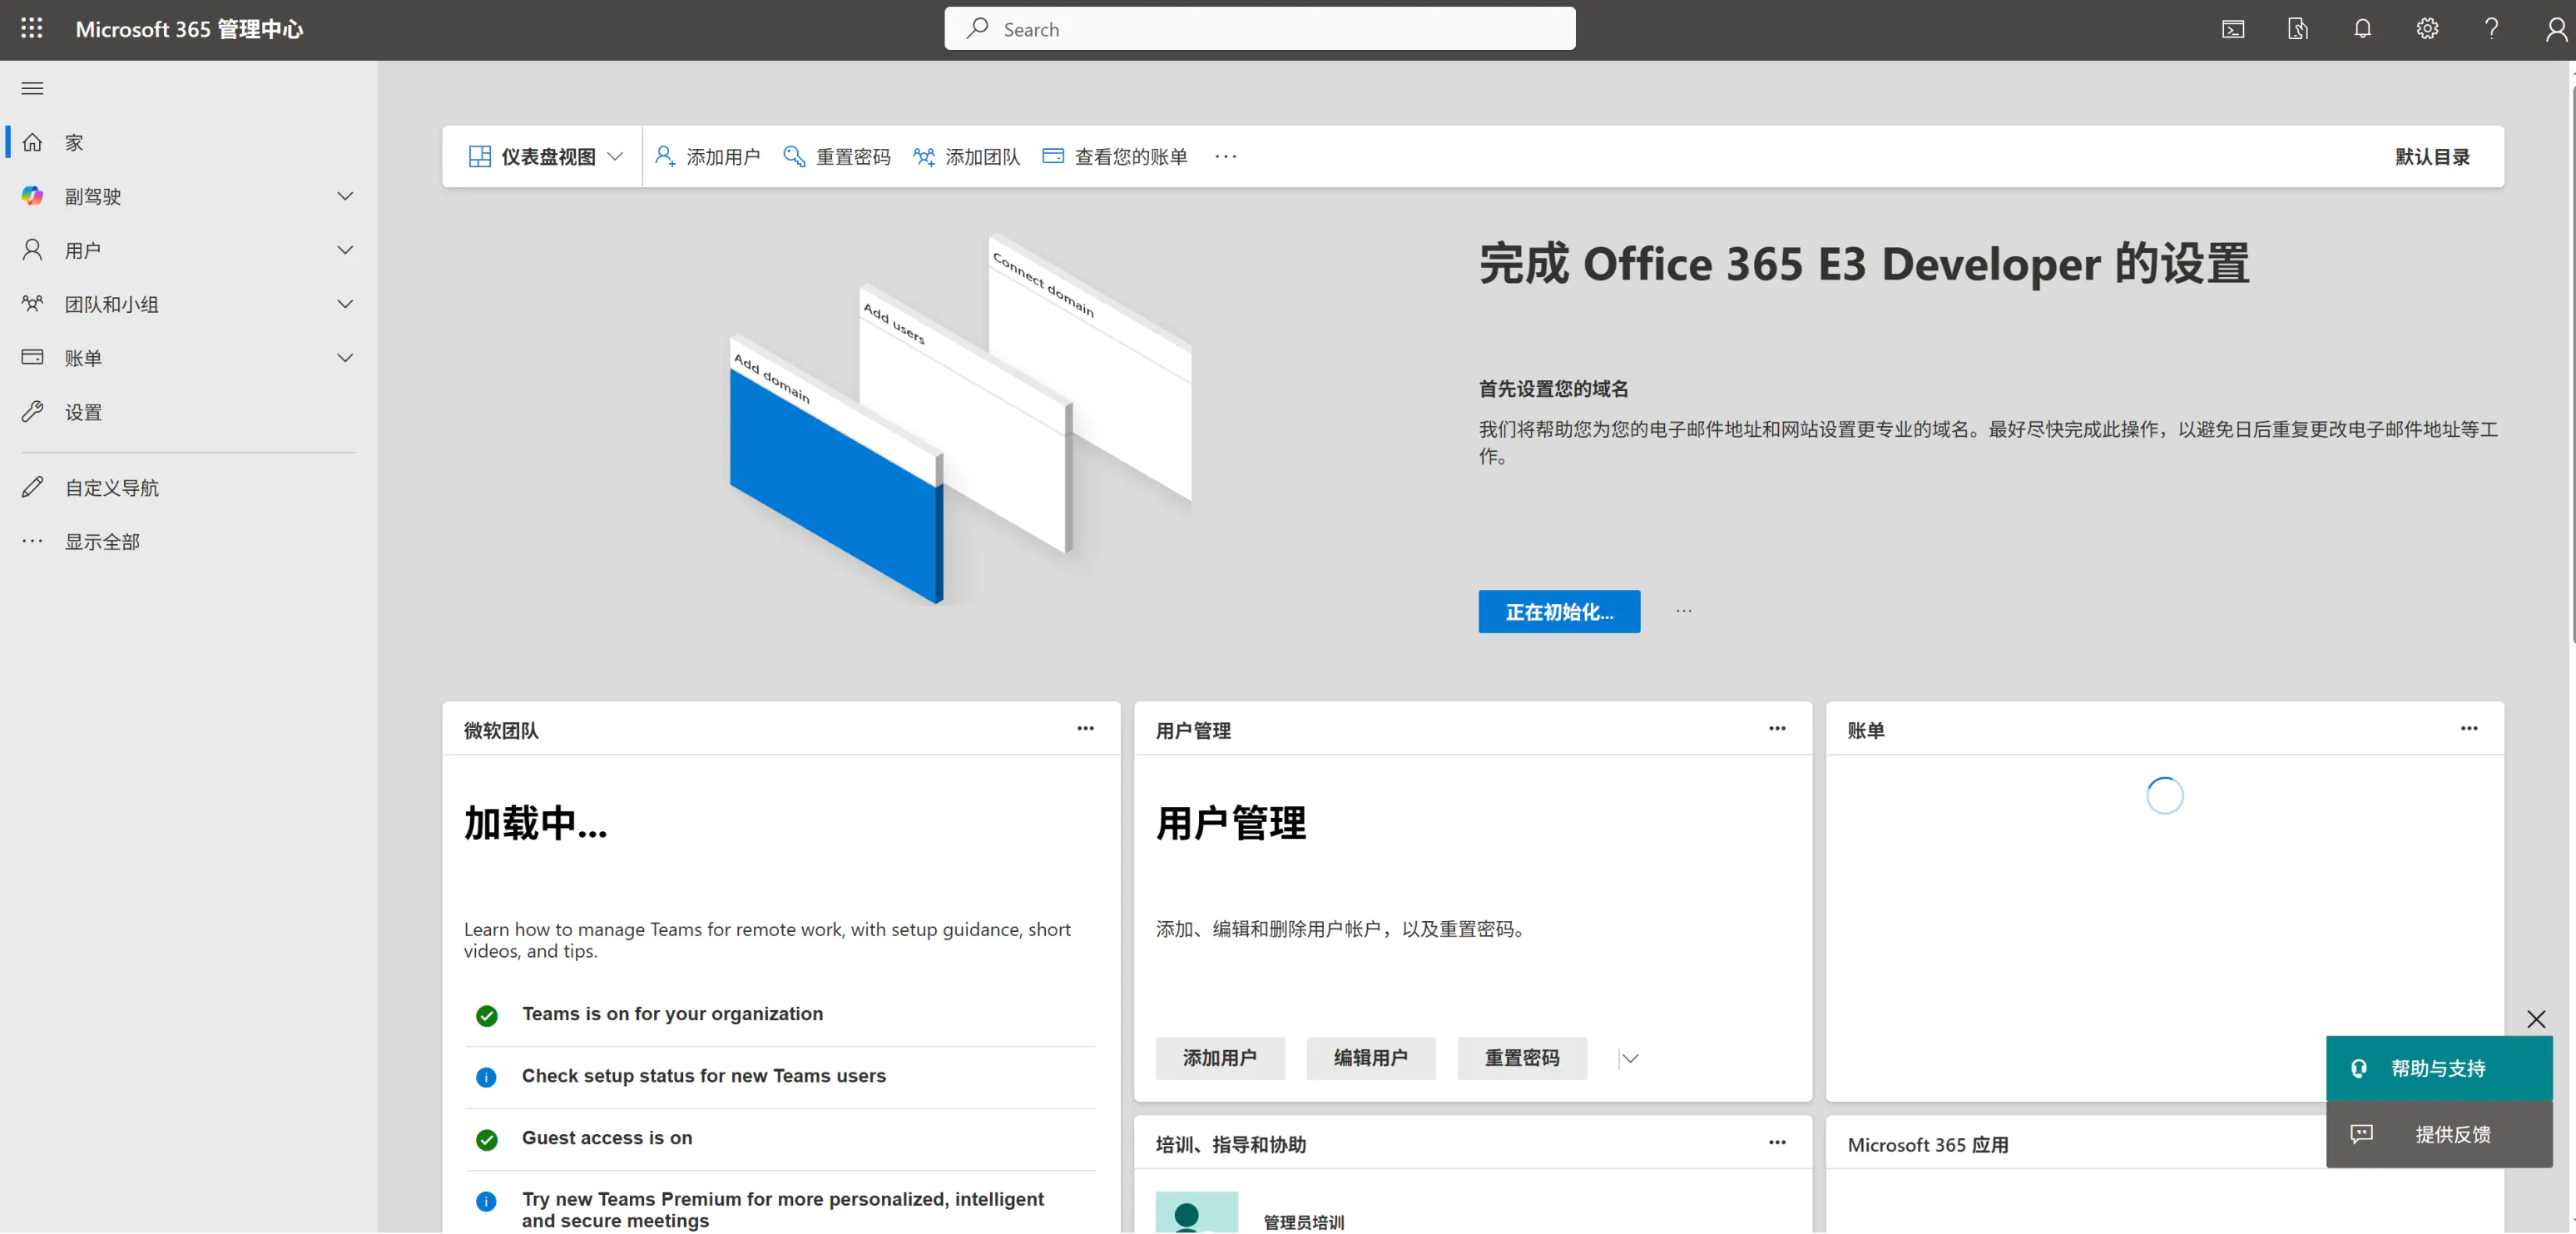Click the help question mark icon

coord(2492,29)
